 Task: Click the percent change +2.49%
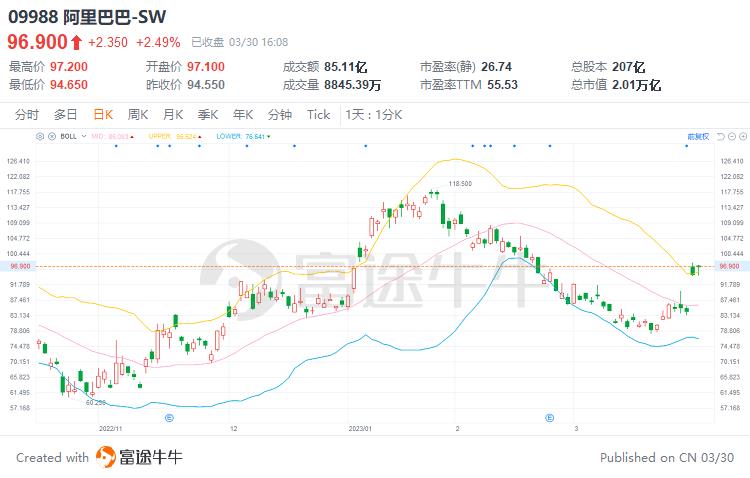coord(158,43)
